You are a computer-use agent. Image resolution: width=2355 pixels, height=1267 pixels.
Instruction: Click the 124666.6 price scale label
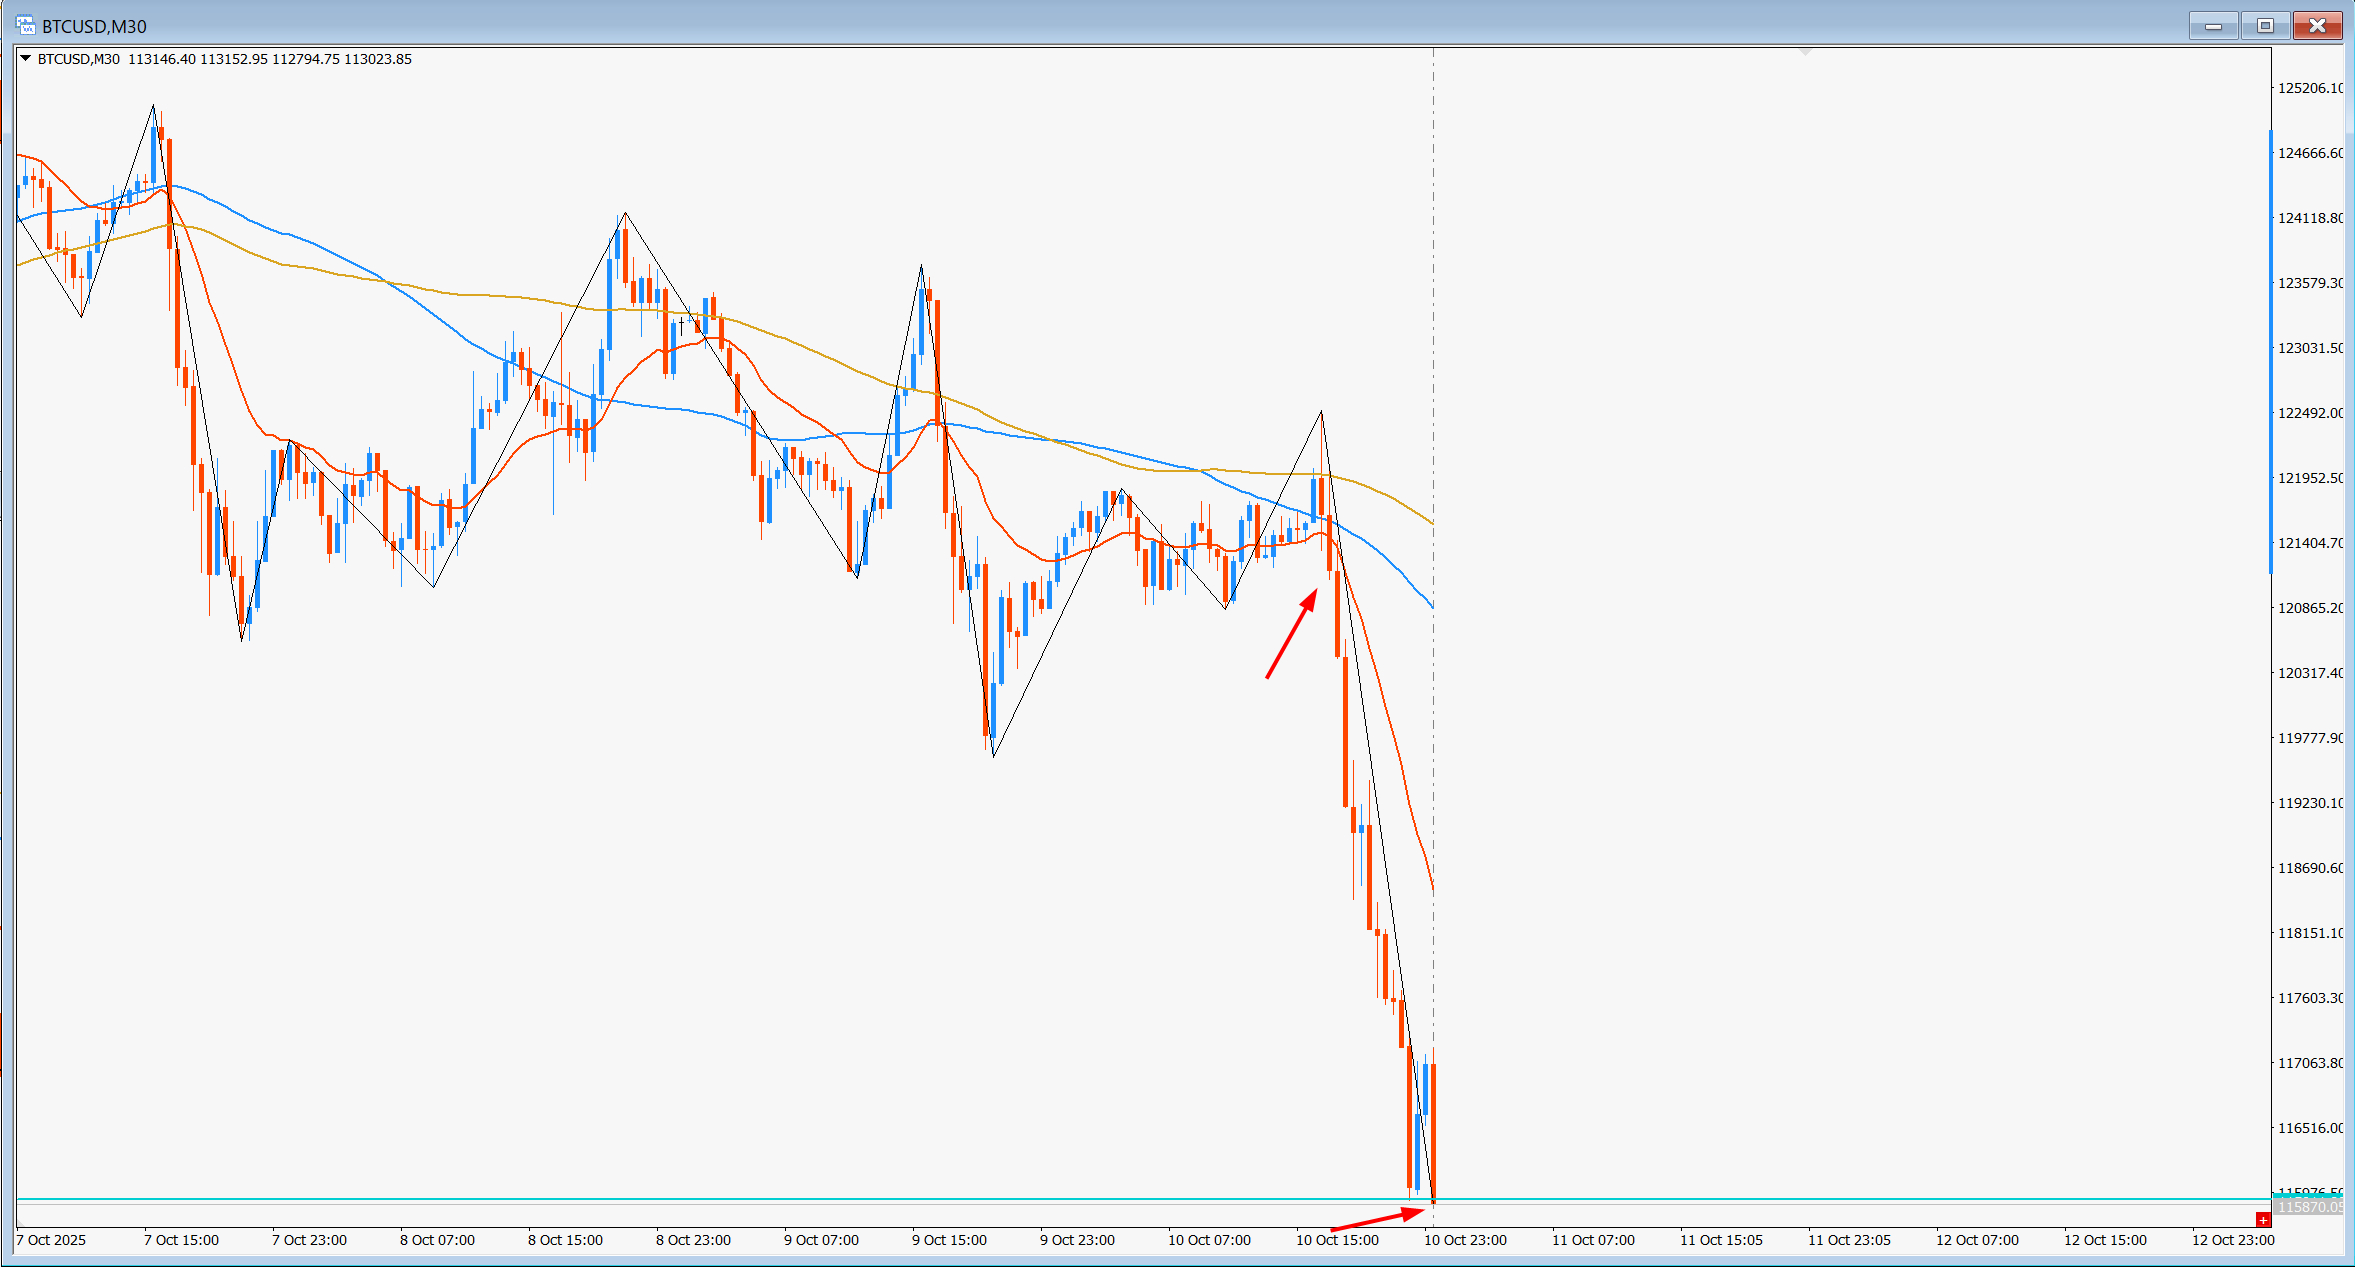(2310, 153)
